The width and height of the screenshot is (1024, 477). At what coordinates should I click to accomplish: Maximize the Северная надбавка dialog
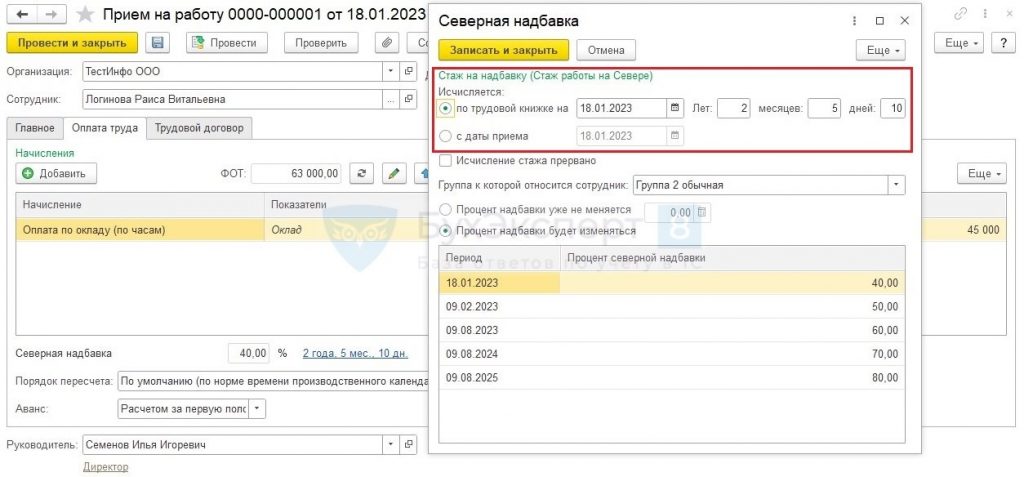coord(880,21)
